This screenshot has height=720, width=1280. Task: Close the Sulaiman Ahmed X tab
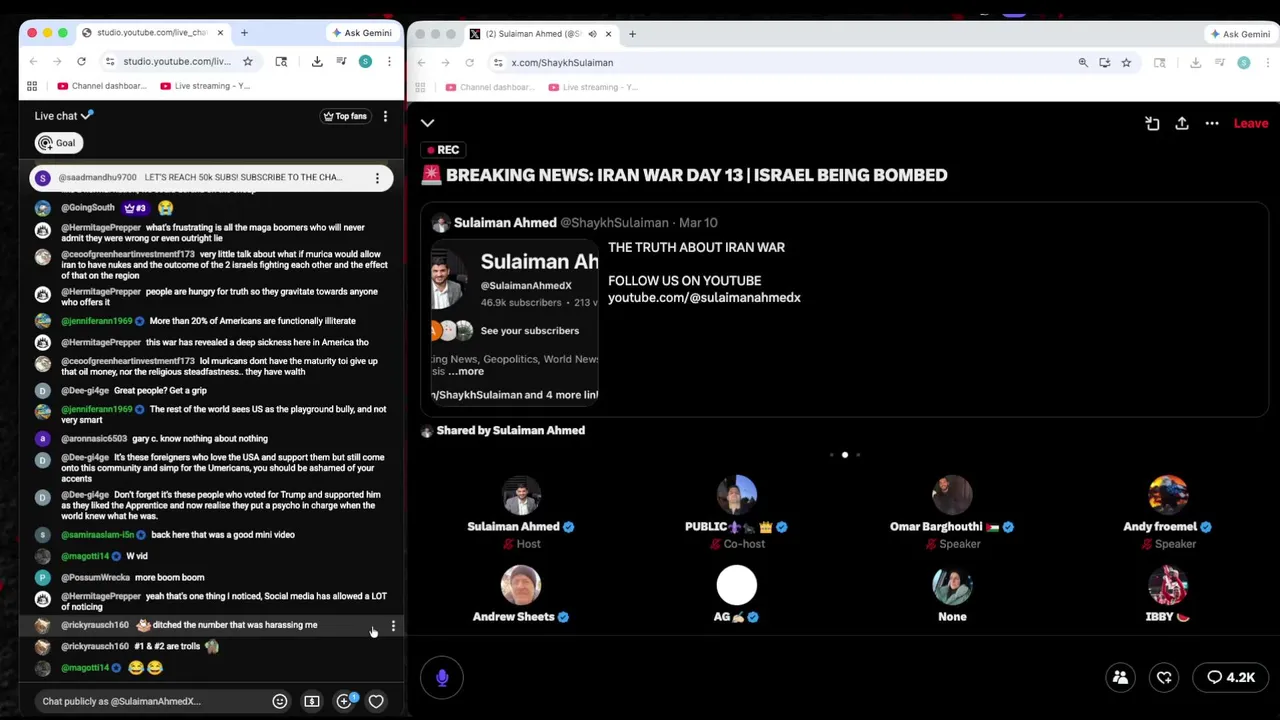pyautogui.click(x=608, y=34)
